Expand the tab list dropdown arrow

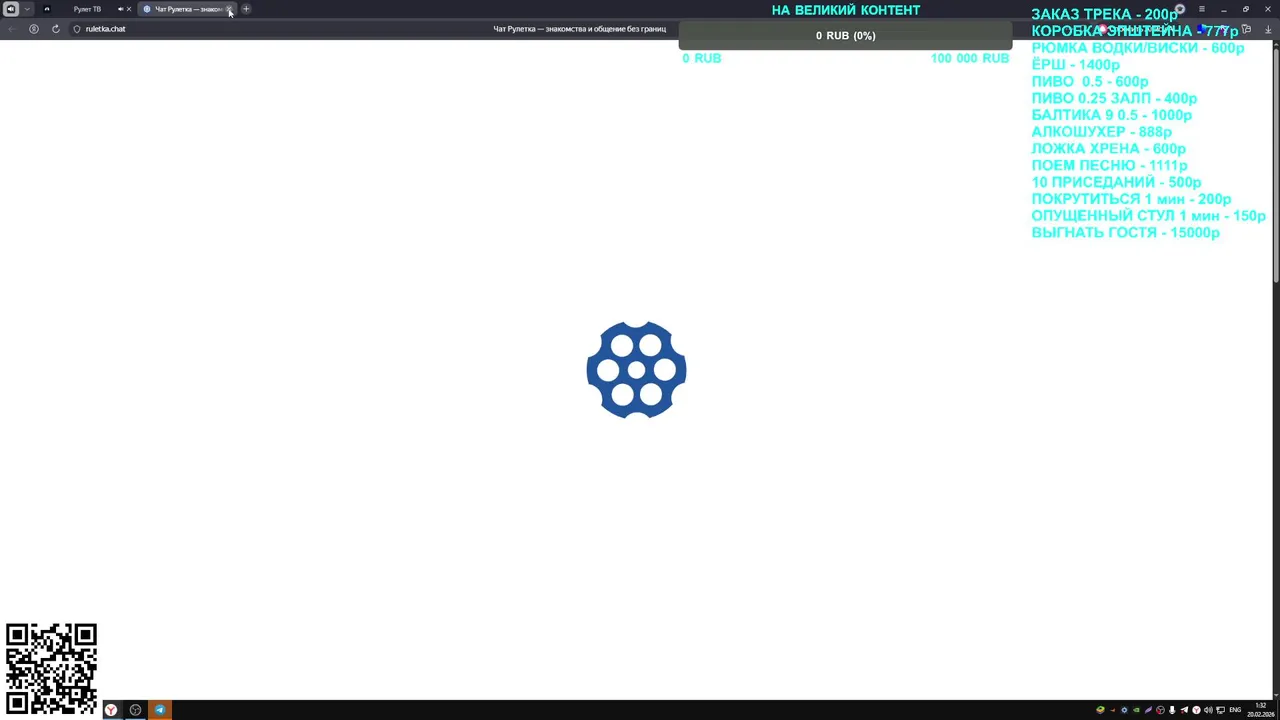pyautogui.click(x=27, y=9)
